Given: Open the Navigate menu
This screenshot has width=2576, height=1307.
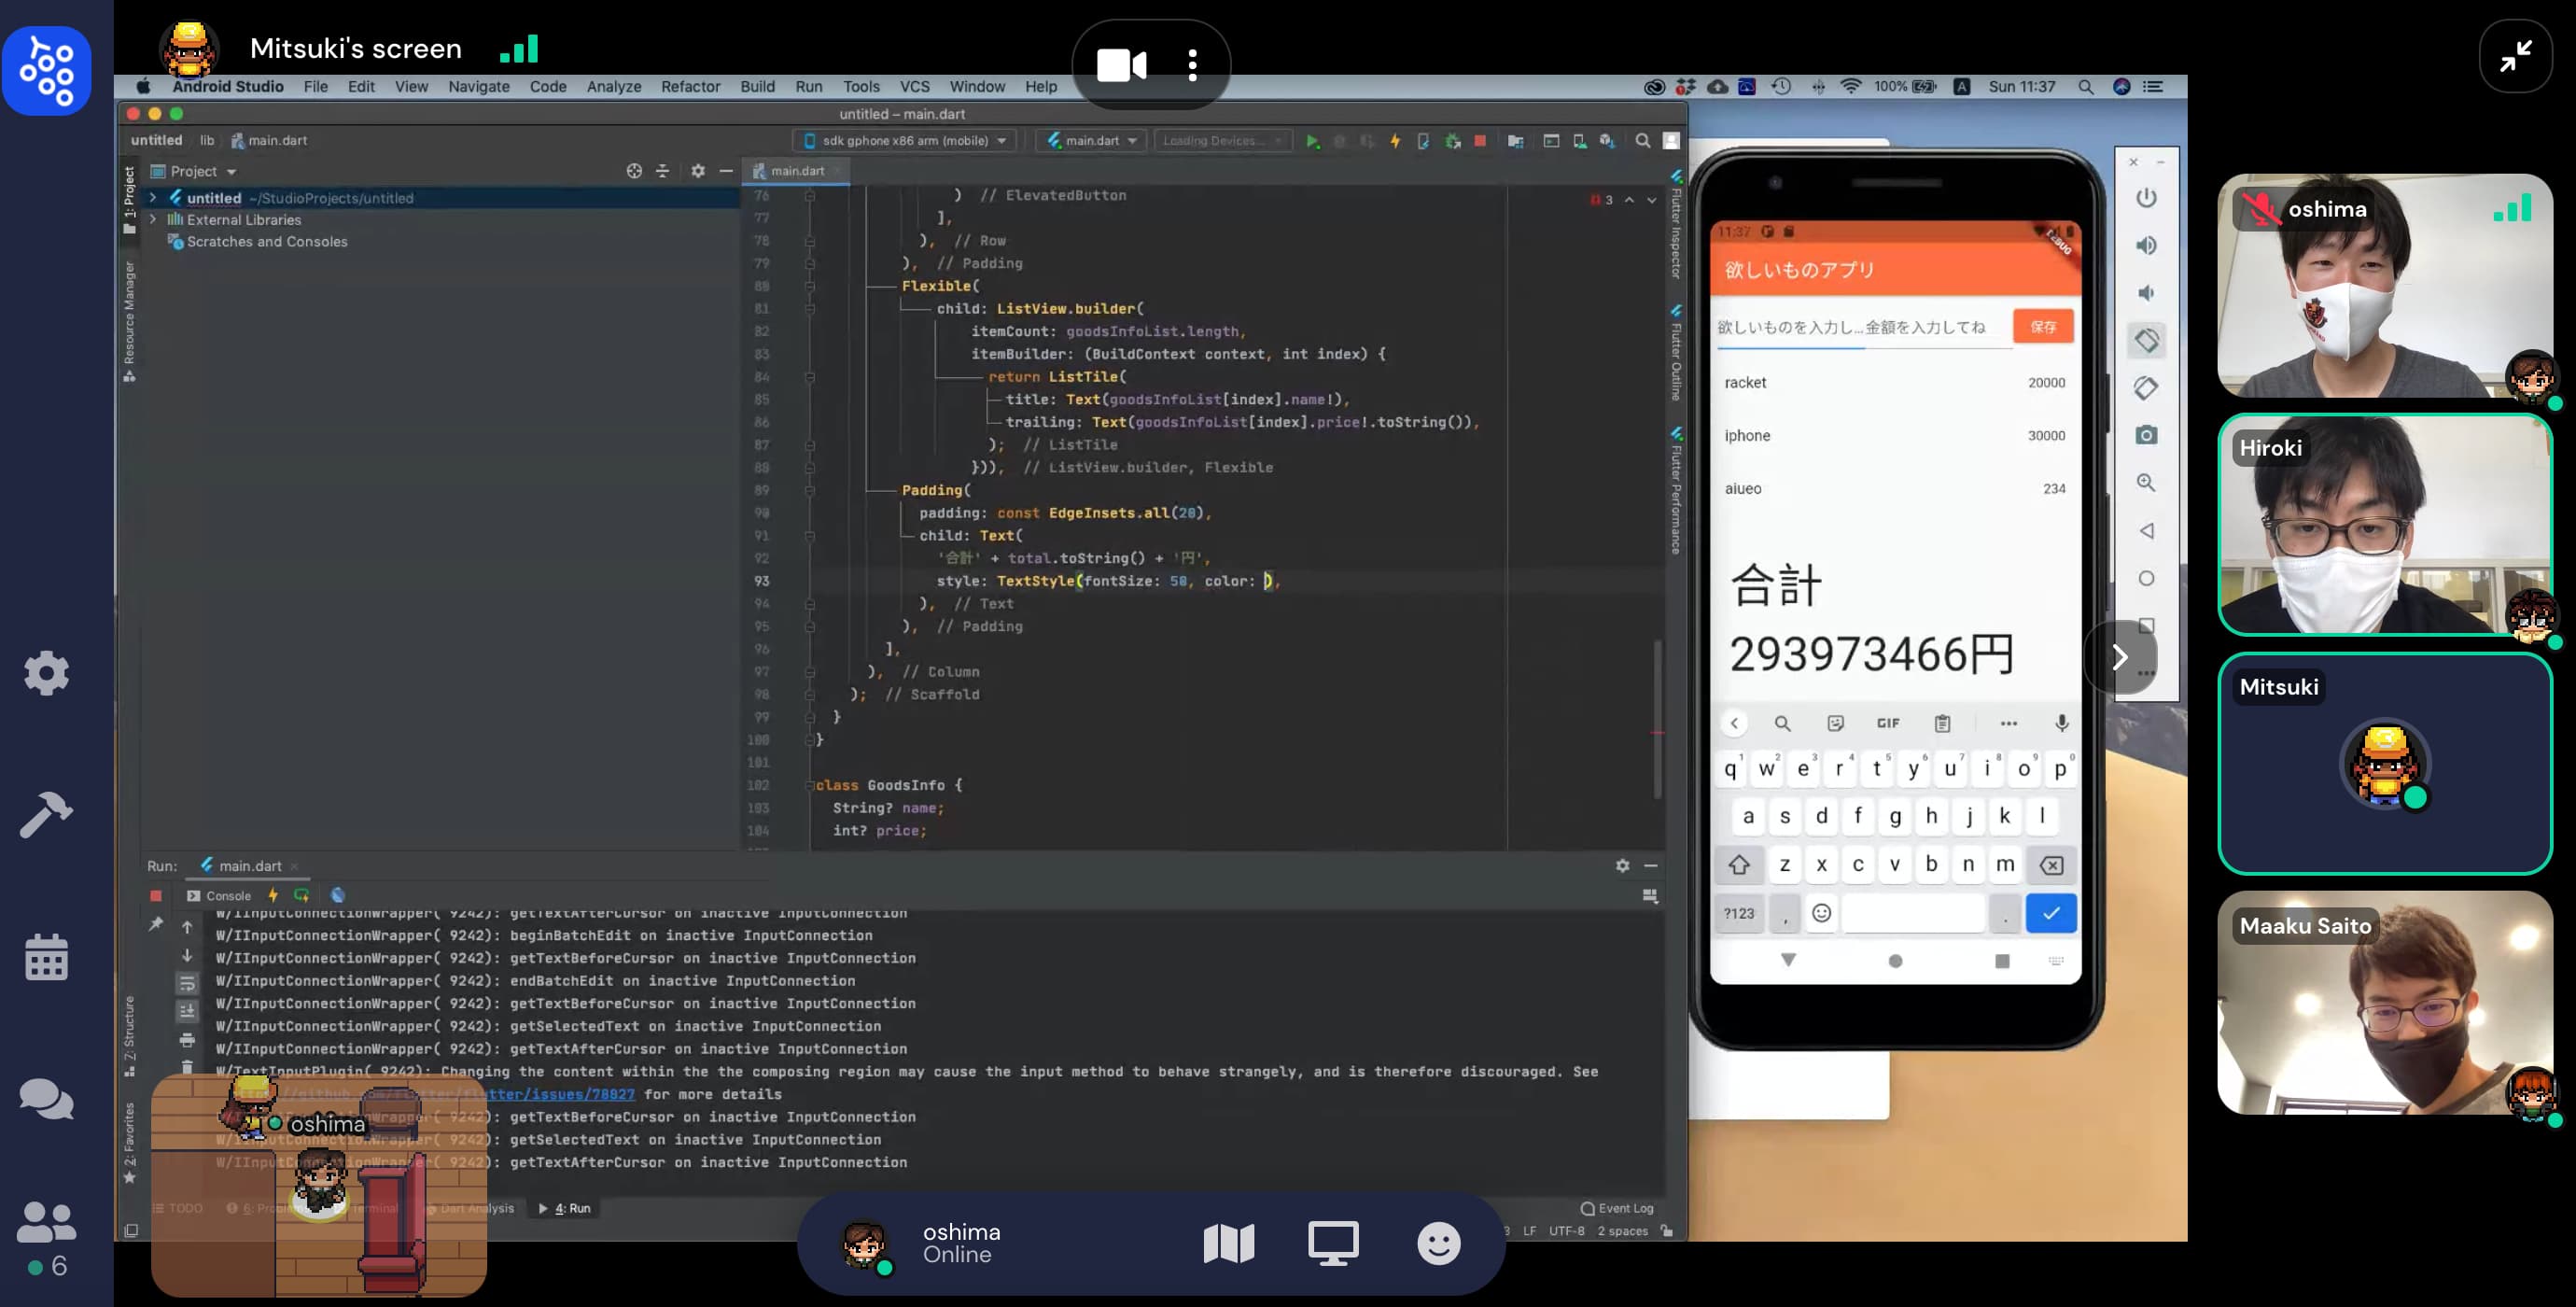Looking at the screenshot, I should (479, 87).
